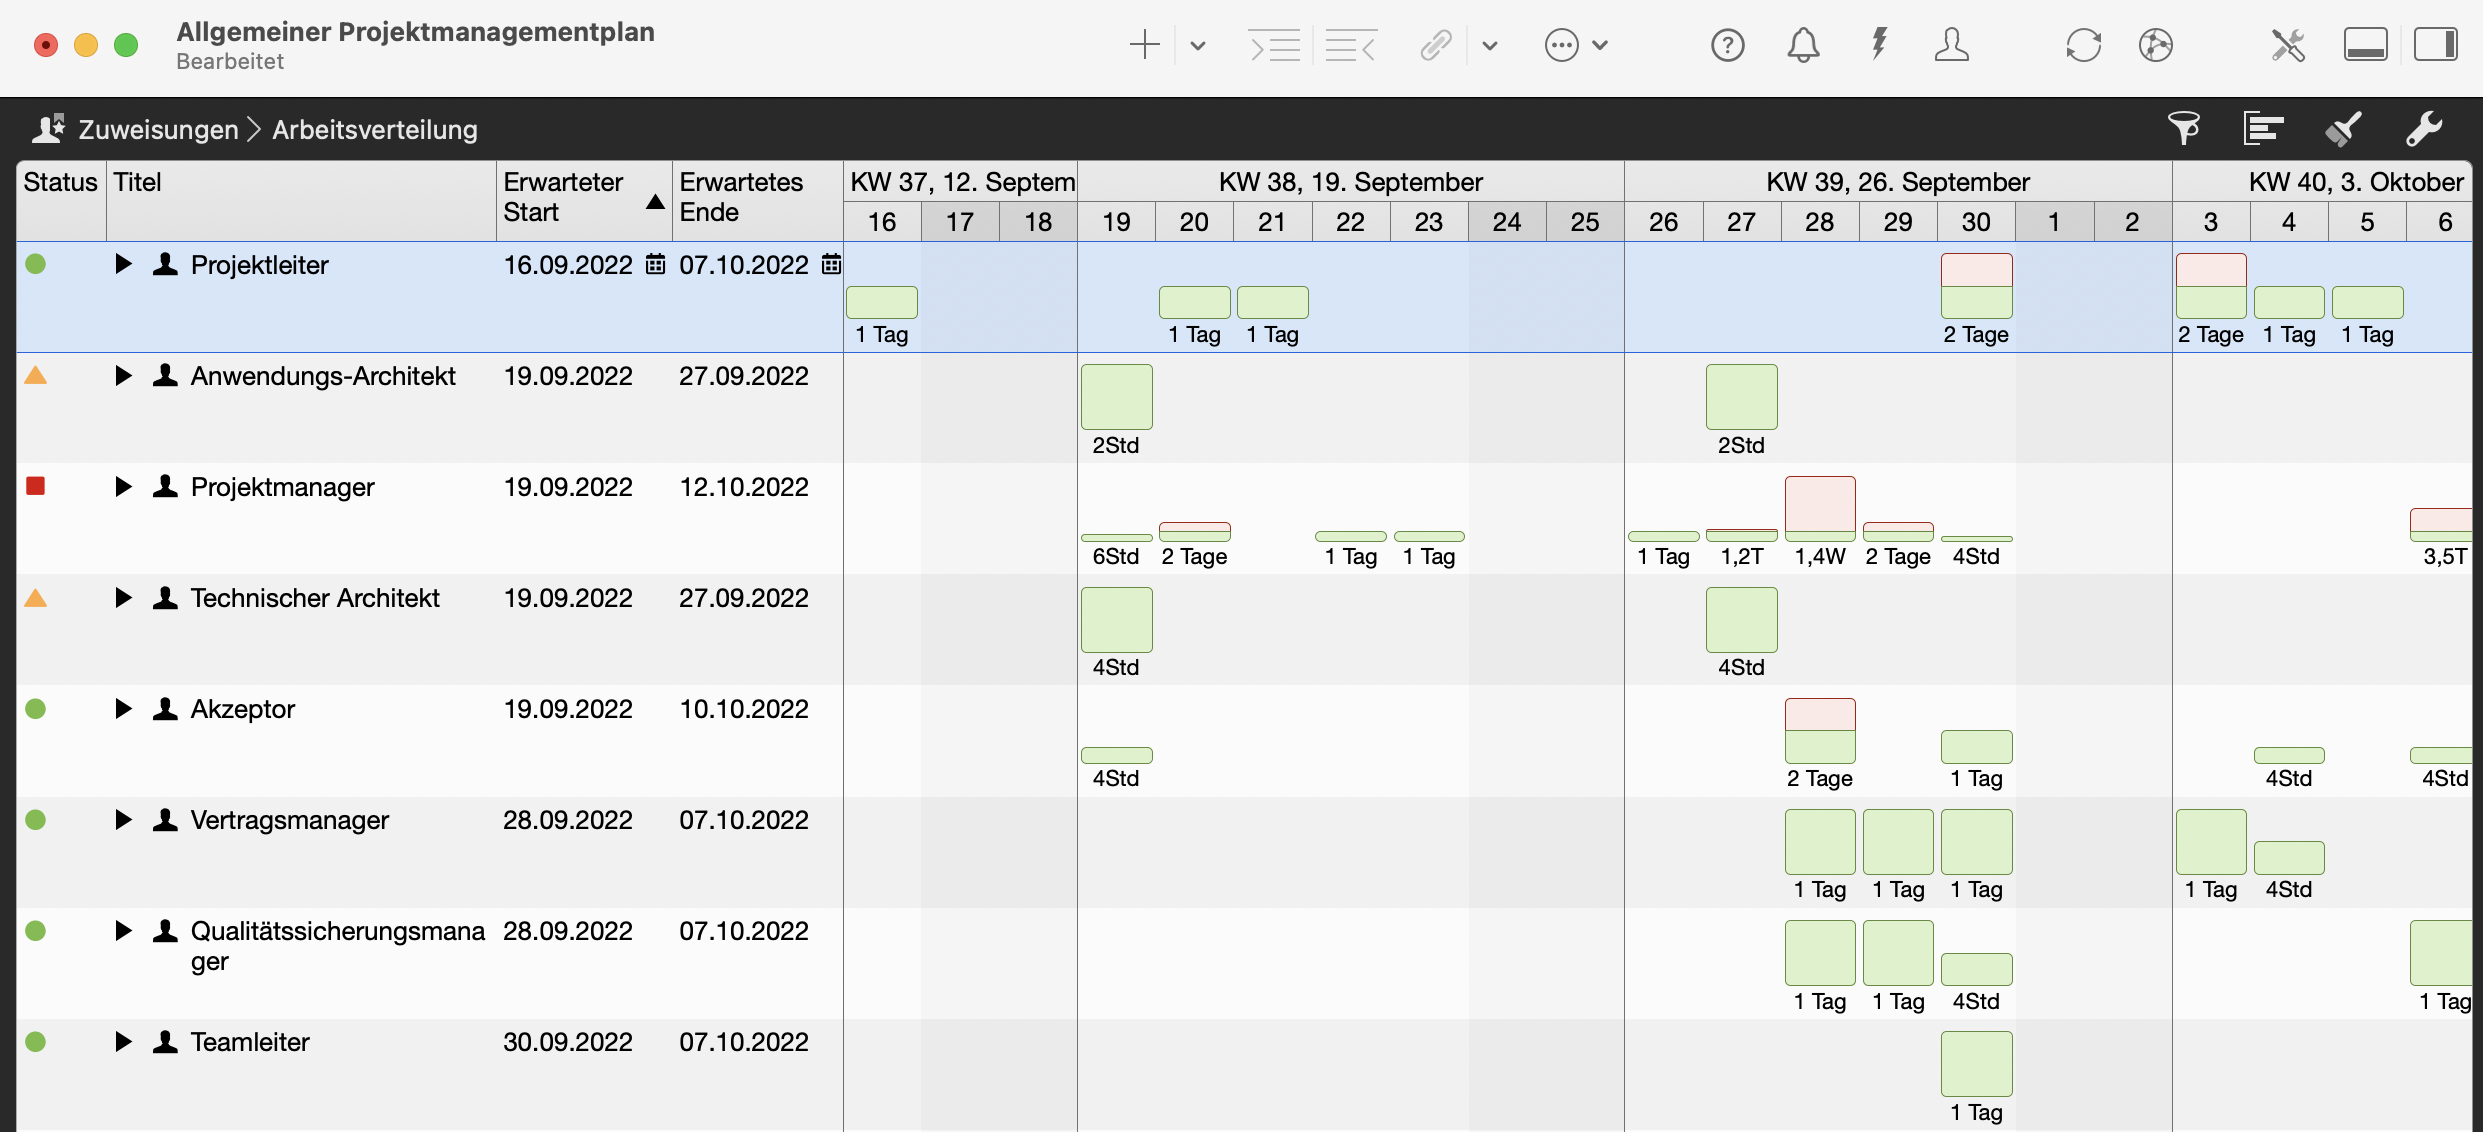The height and width of the screenshot is (1132, 2483).
Task: Open dropdown arrow next to plus button
Action: tap(1197, 45)
